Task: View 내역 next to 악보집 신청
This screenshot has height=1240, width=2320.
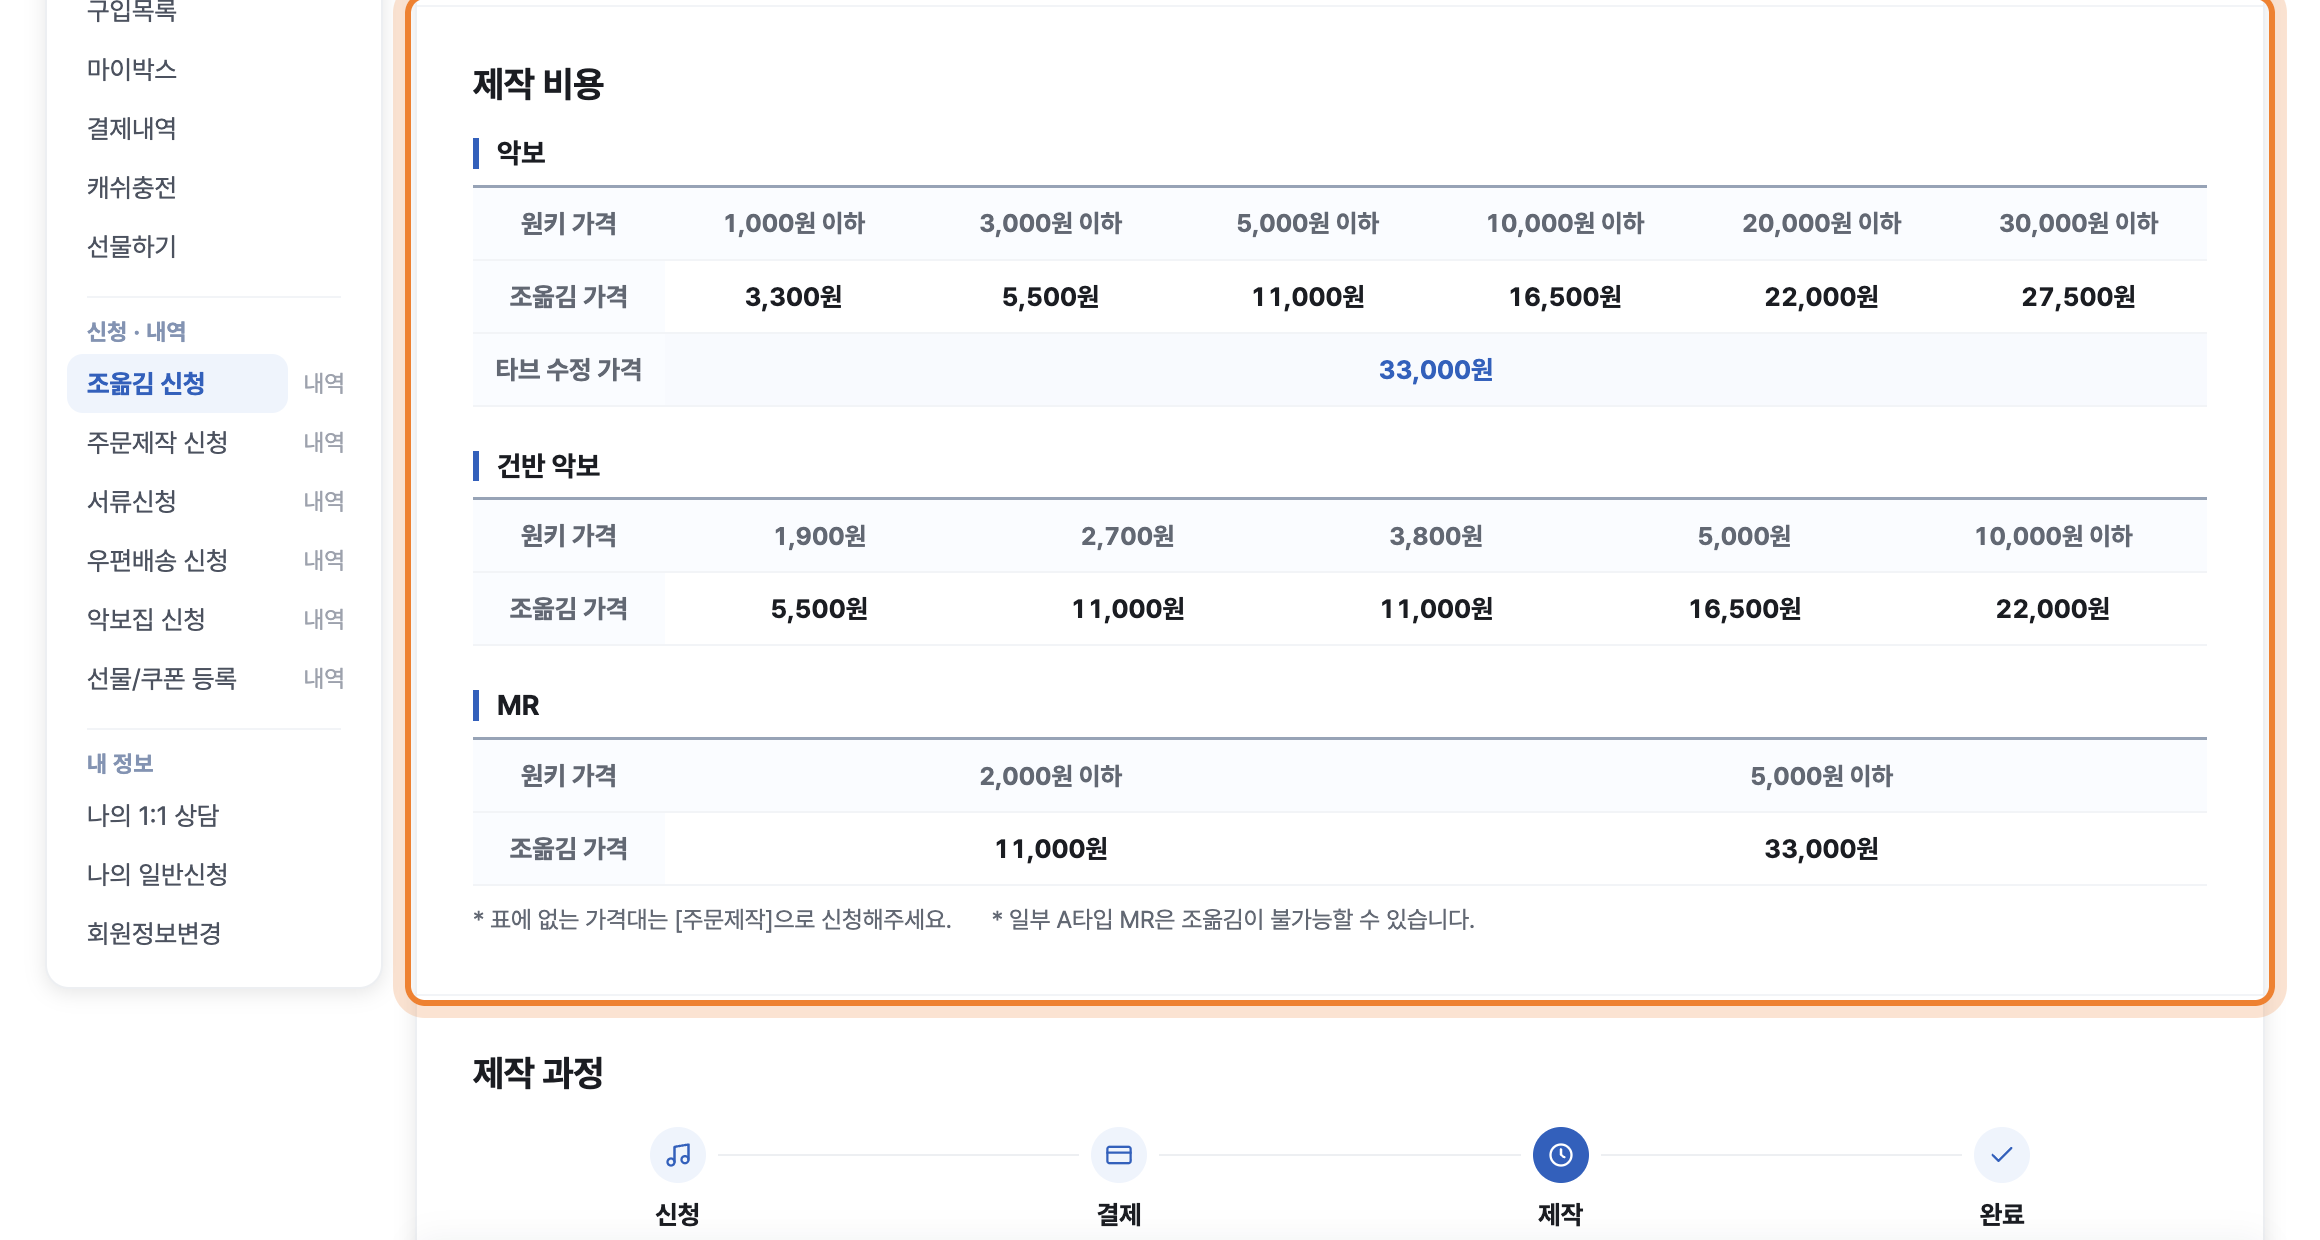Action: [x=324, y=619]
